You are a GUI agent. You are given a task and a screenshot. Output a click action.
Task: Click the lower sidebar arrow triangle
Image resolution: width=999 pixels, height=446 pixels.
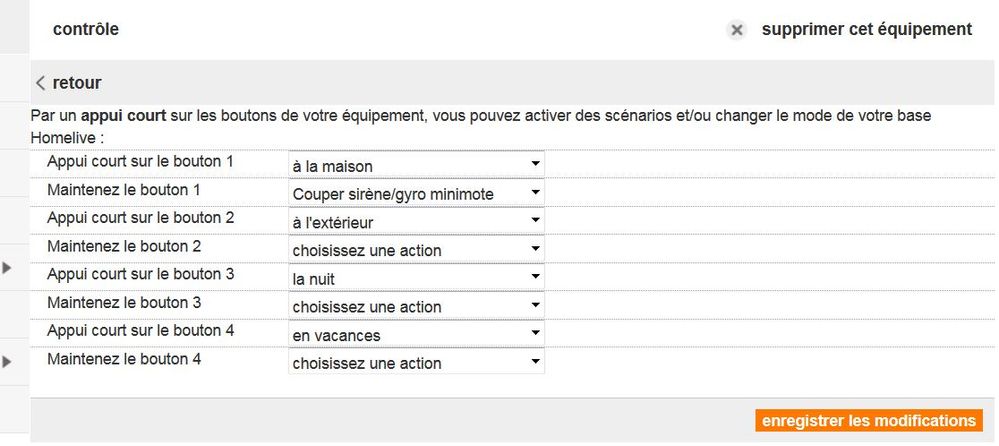[7, 362]
